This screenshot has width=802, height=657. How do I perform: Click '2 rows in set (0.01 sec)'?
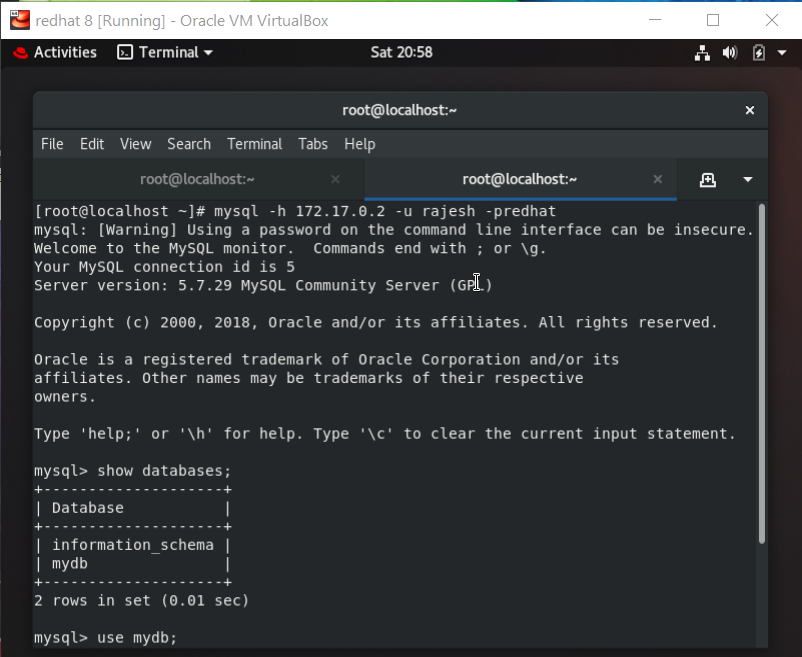pyautogui.click(x=141, y=601)
